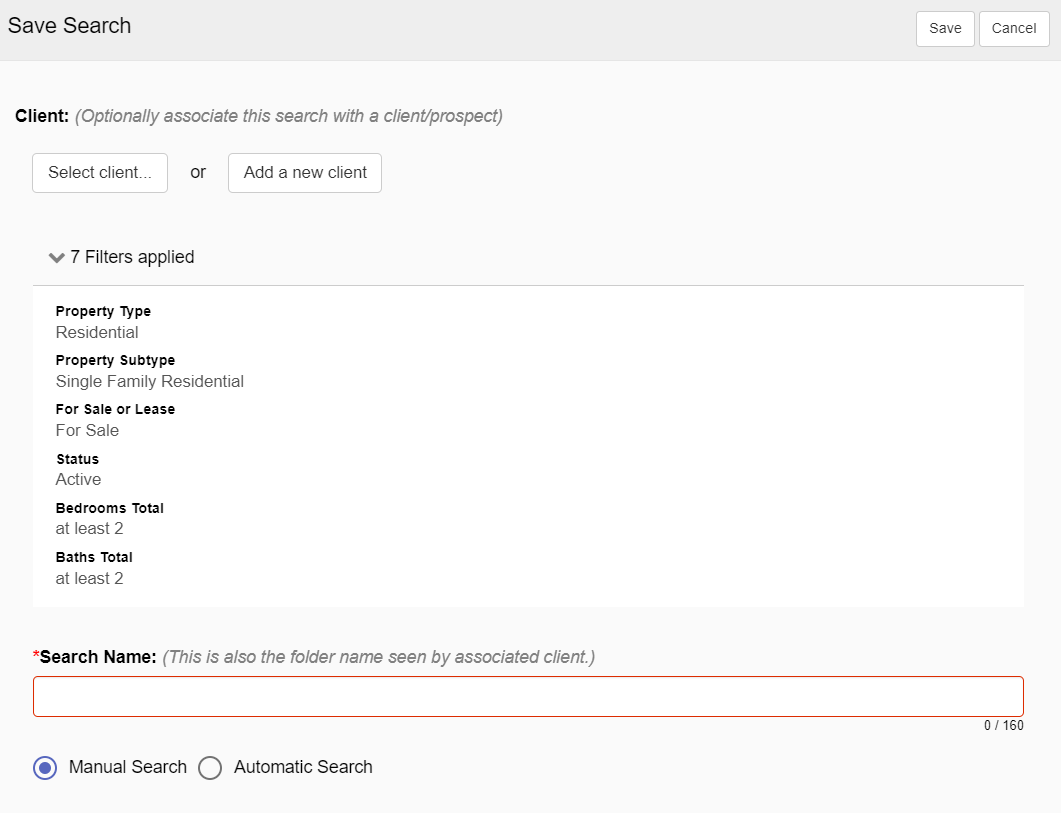Cancel saving the search
1061x813 pixels.
[1013, 28]
